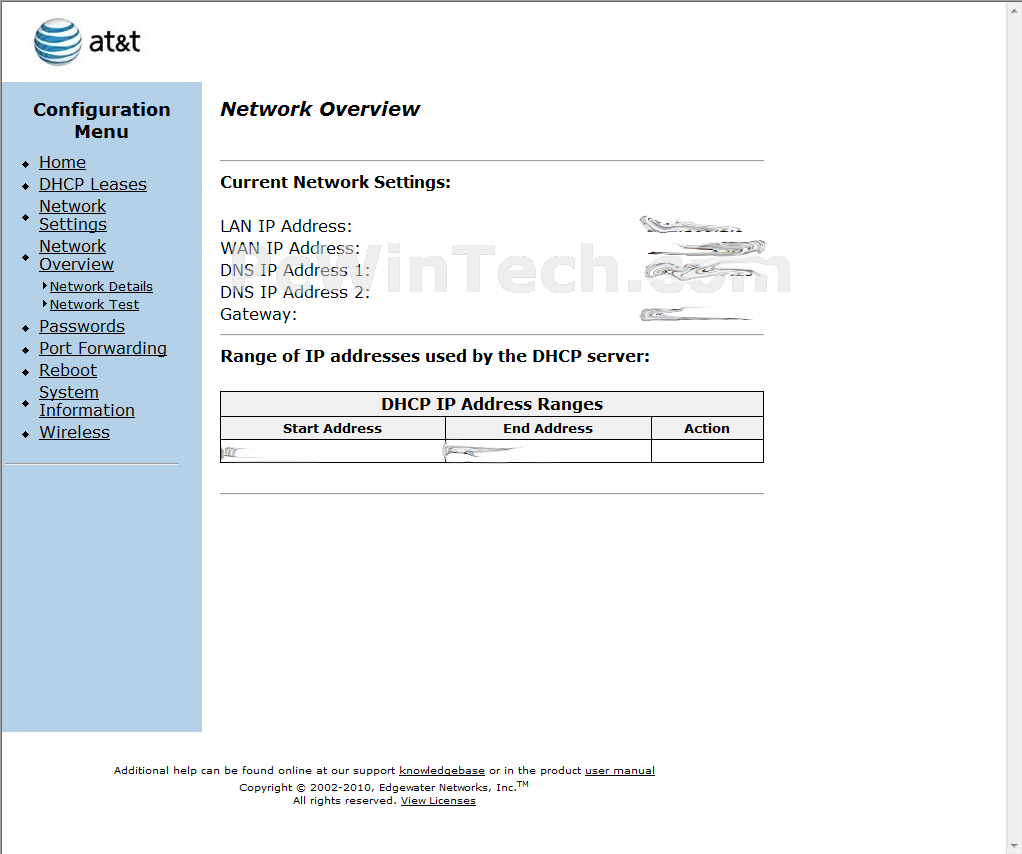Open Network Details sub-item

point(101,286)
